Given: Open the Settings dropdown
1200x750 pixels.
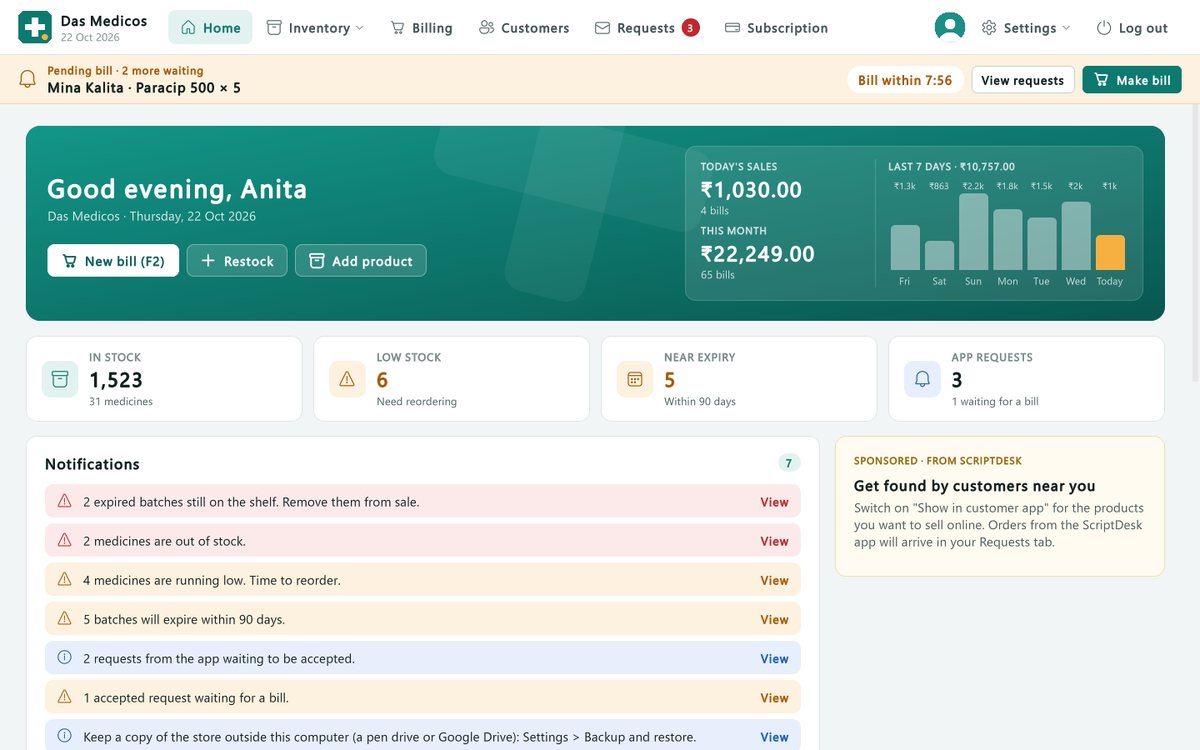Looking at the screenshot, I should (x=1026, y=28).
